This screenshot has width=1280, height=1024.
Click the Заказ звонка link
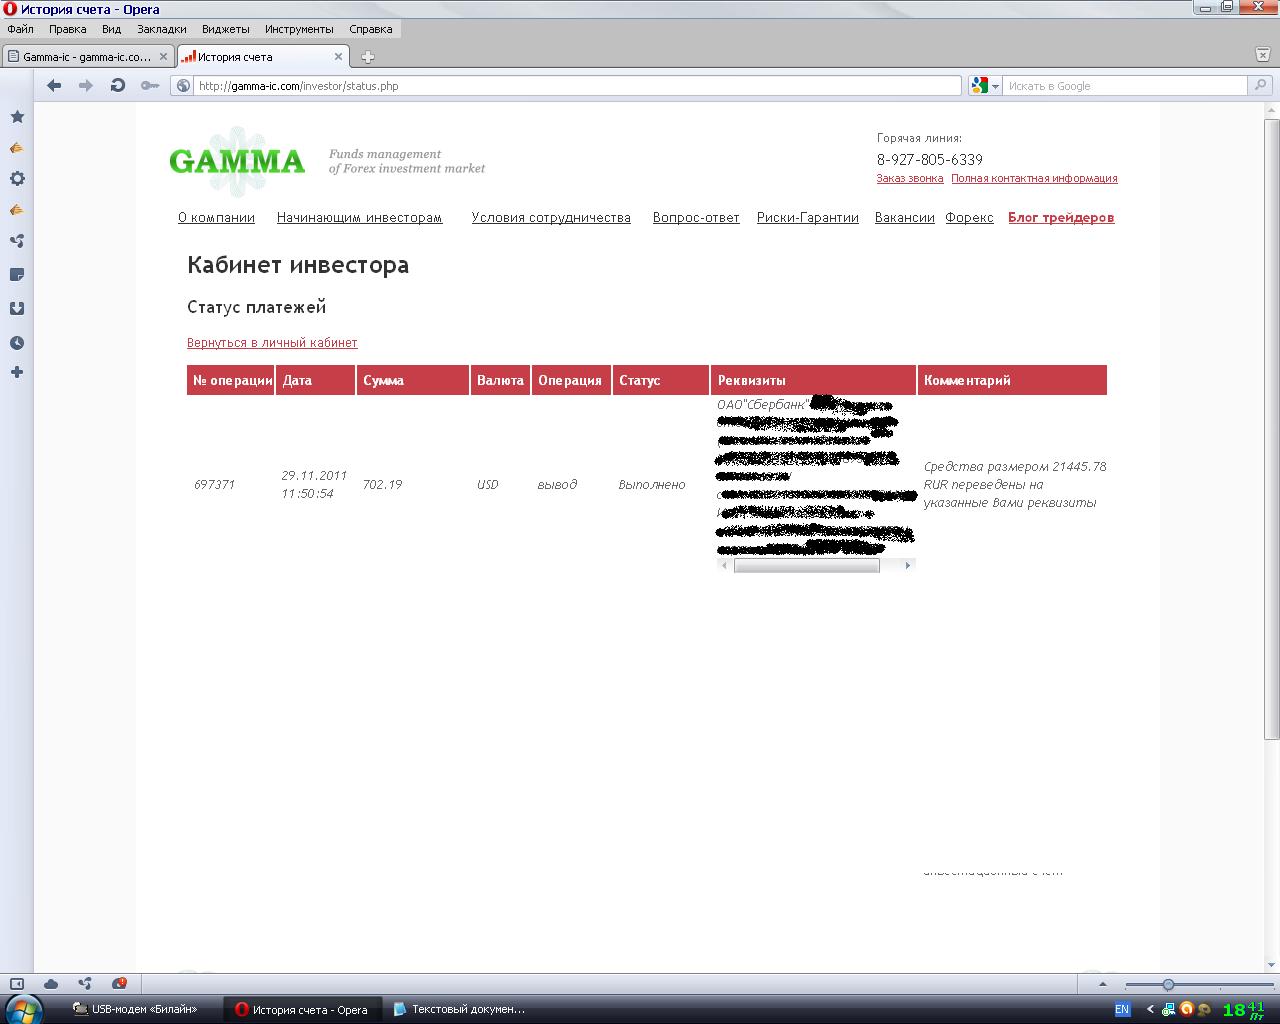[x=910, y=178]
